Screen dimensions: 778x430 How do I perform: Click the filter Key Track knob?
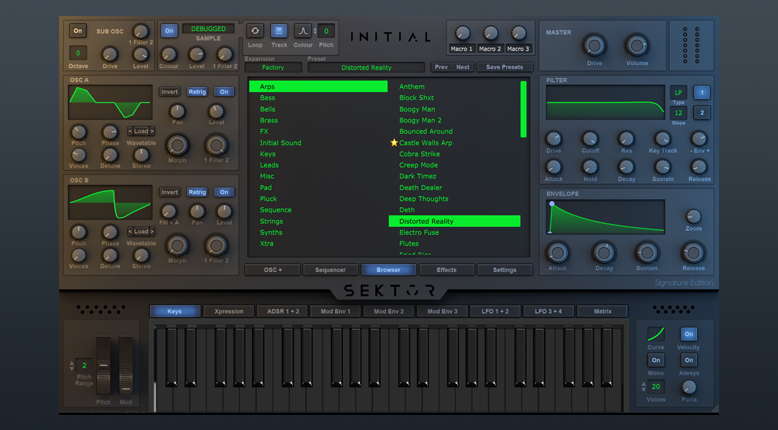[x=662, y=139]
